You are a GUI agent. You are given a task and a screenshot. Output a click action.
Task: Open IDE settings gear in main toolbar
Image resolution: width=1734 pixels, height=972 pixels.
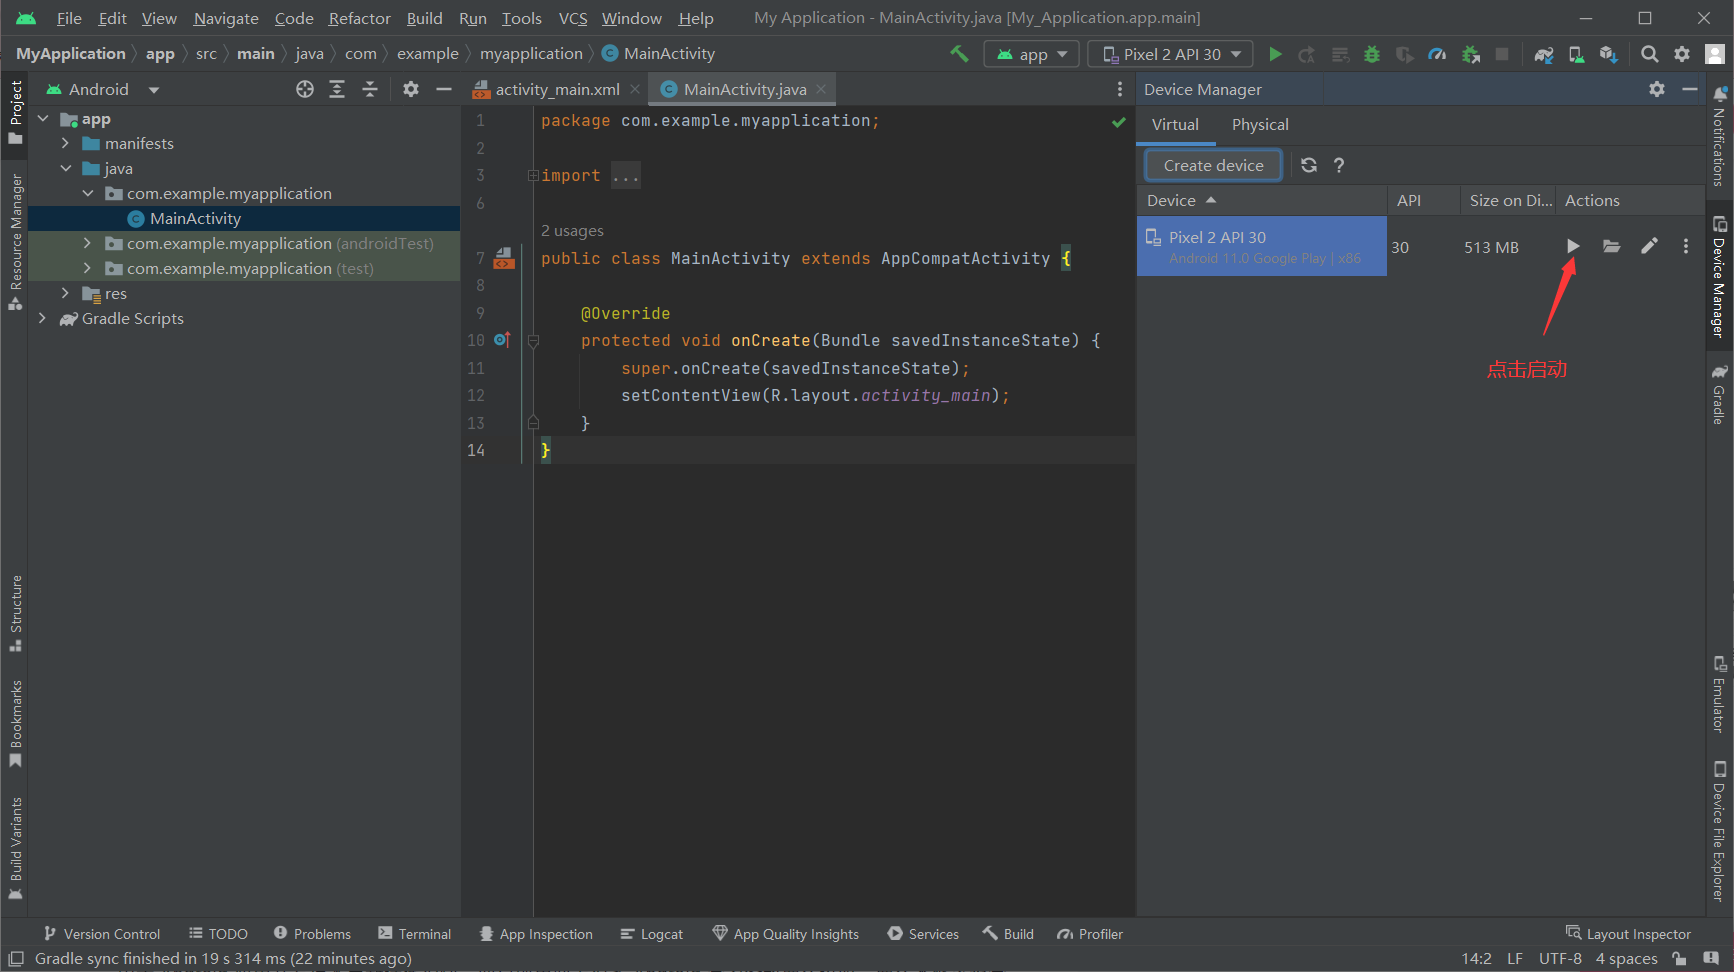click(1682, 54)
